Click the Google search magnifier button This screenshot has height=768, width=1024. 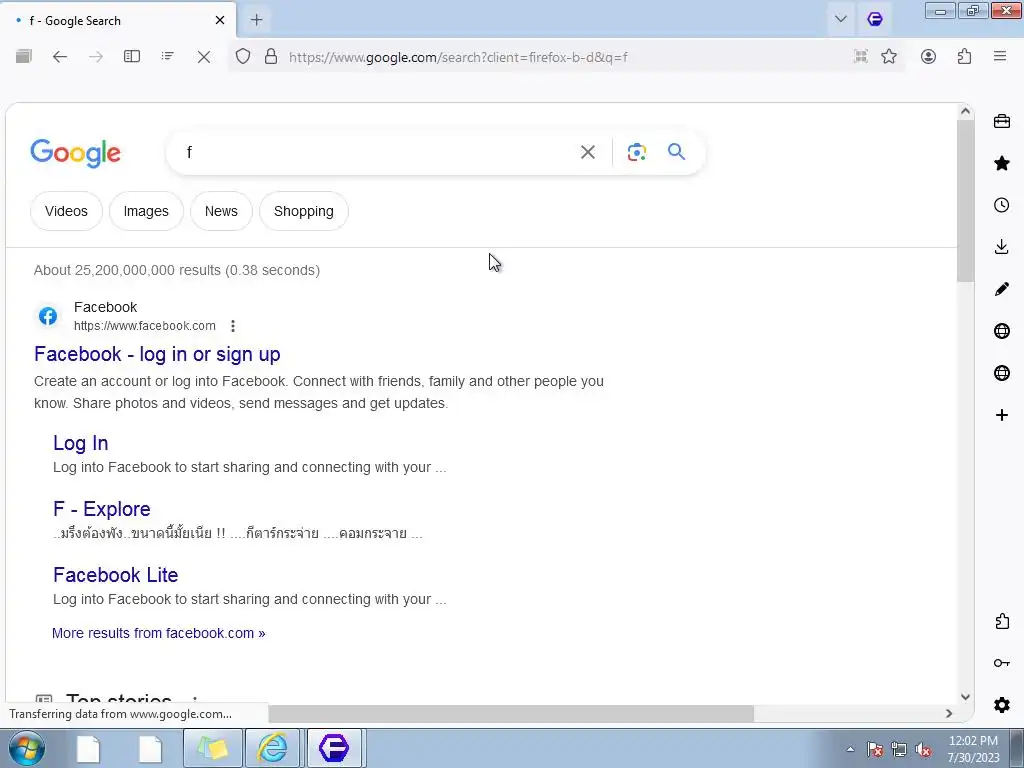point(677,152)
